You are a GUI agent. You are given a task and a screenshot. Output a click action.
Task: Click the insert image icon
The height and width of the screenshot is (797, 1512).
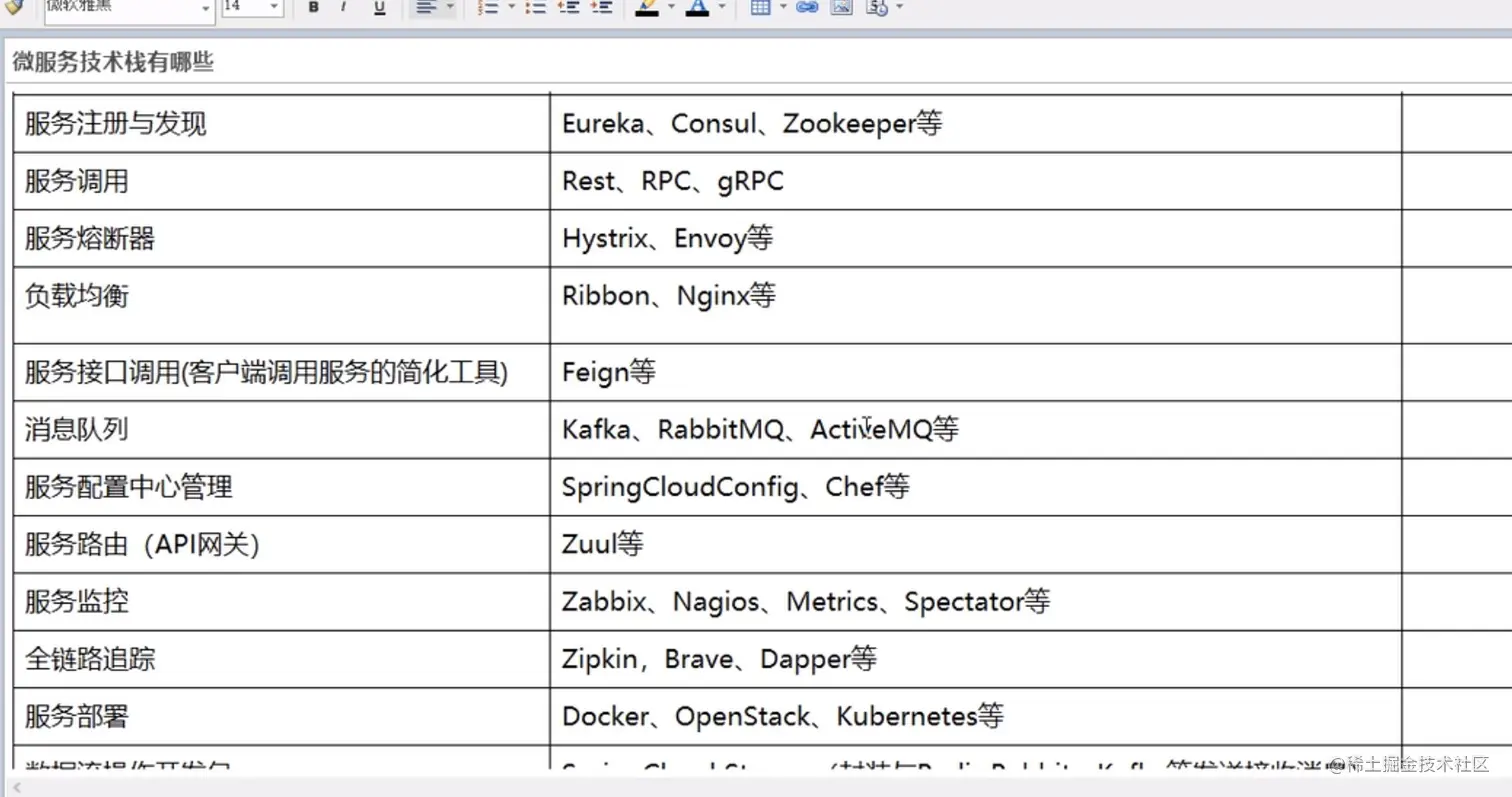[x=841, y=8]
